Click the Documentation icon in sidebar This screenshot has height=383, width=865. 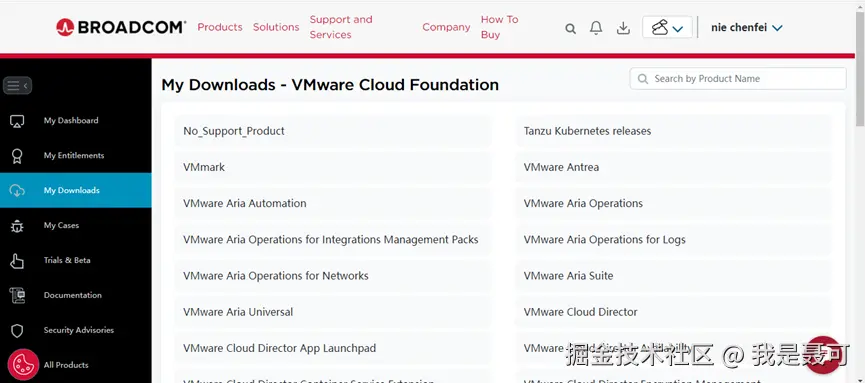17,296
